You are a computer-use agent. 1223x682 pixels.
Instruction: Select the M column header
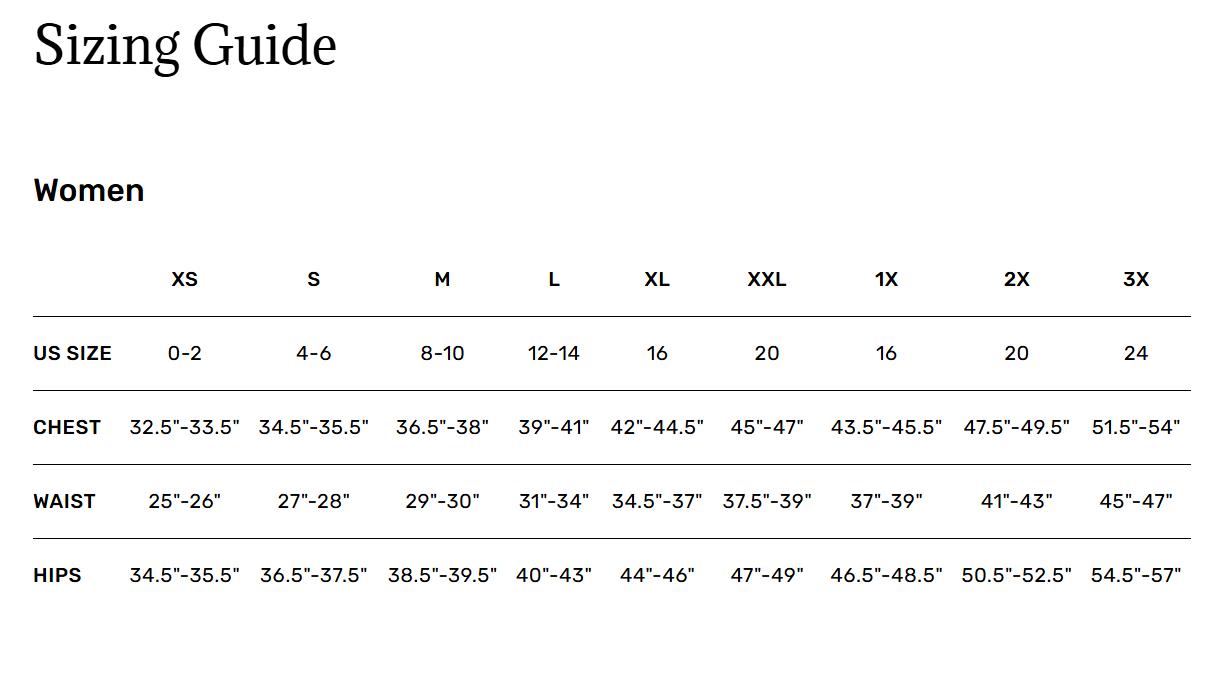tap(442, 279)
